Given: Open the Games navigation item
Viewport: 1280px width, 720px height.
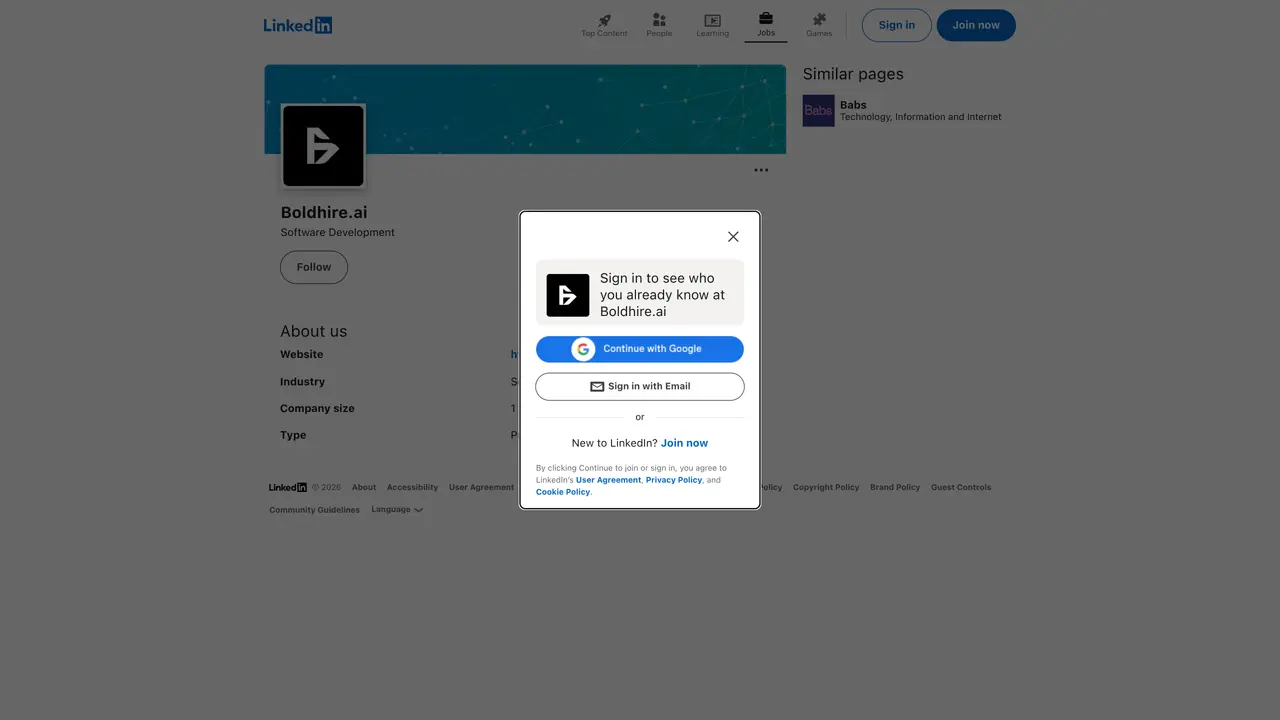Looking at the screenshot, I should click(819, 25).
